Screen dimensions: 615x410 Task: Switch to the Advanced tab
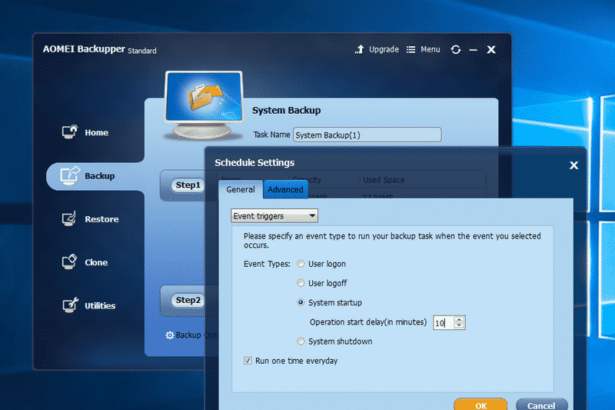(x=285, y=190)
